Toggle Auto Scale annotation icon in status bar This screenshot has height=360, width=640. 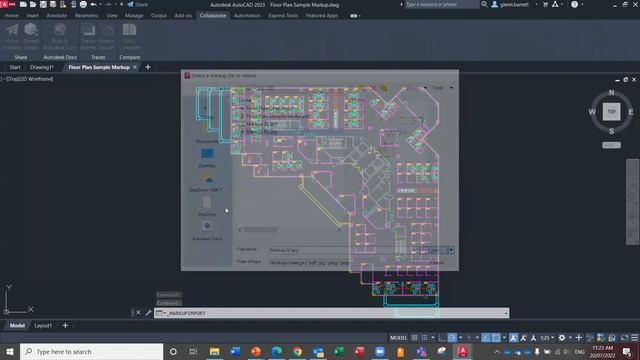[x=523, y=338]
